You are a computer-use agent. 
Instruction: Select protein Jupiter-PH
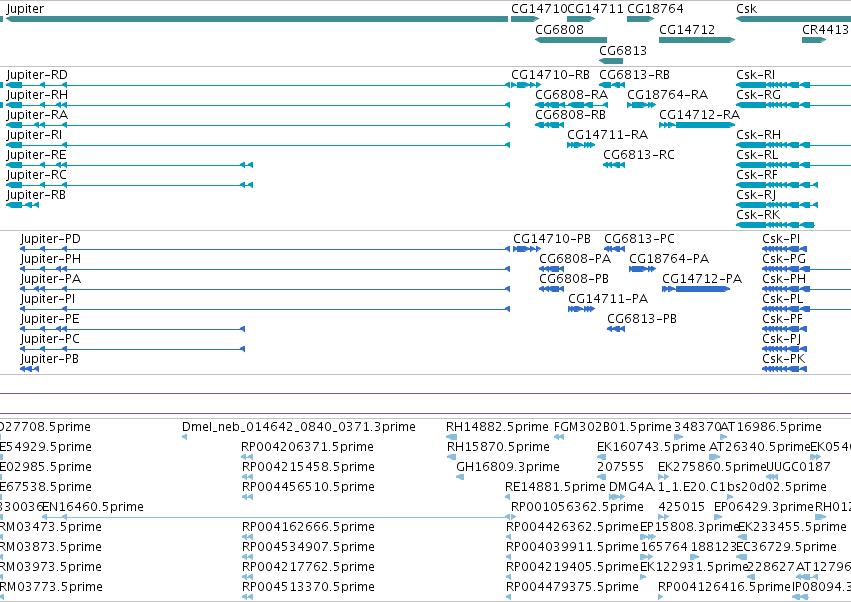[50, 259]
